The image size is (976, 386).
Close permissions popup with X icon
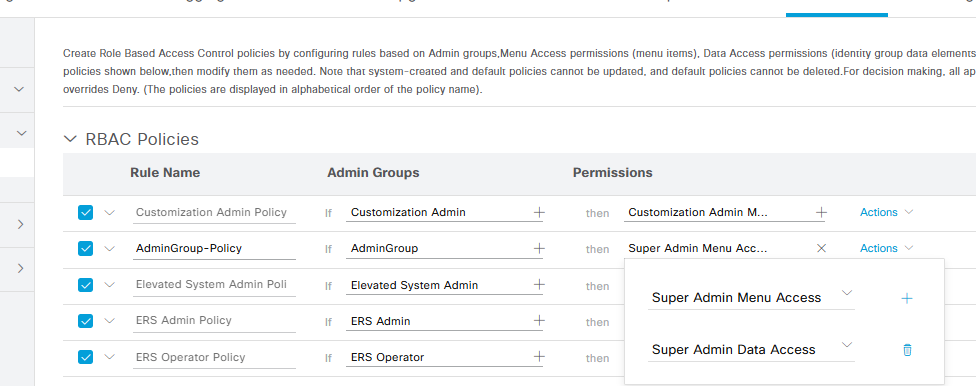click(x=821, y=248)
